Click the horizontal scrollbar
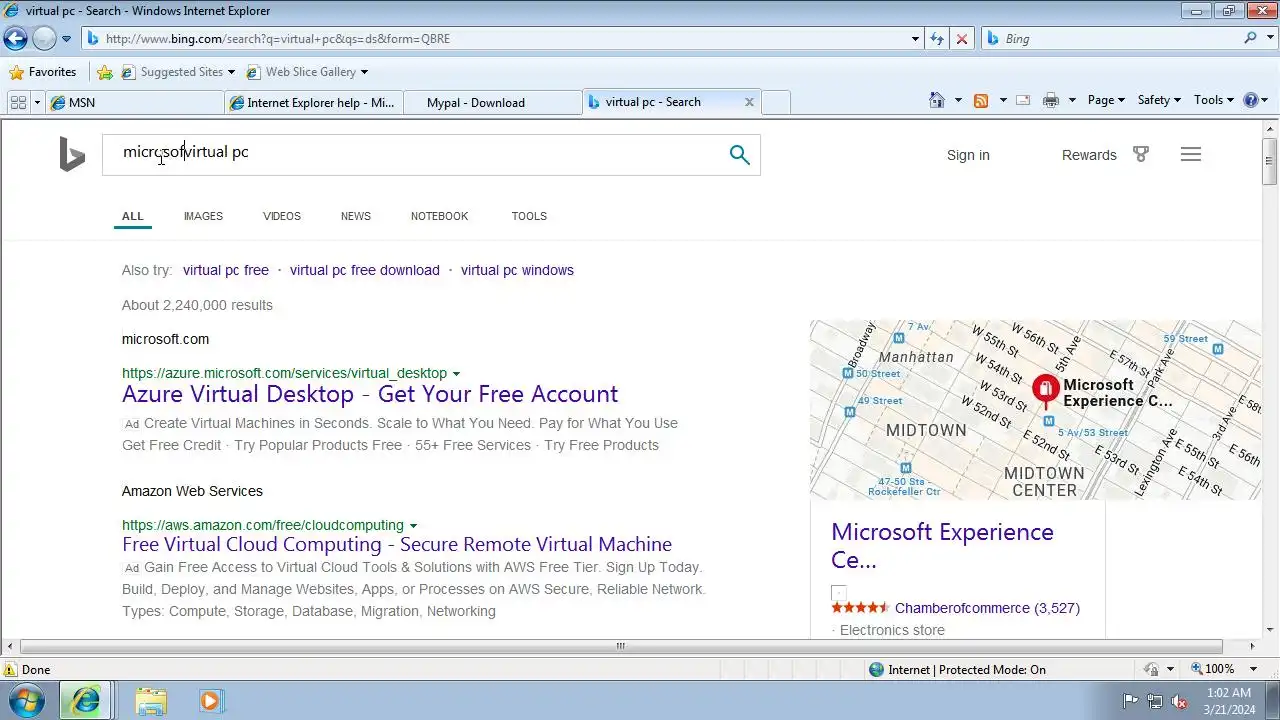This screenshot has height=720, width=1280. tap(620, 646)
